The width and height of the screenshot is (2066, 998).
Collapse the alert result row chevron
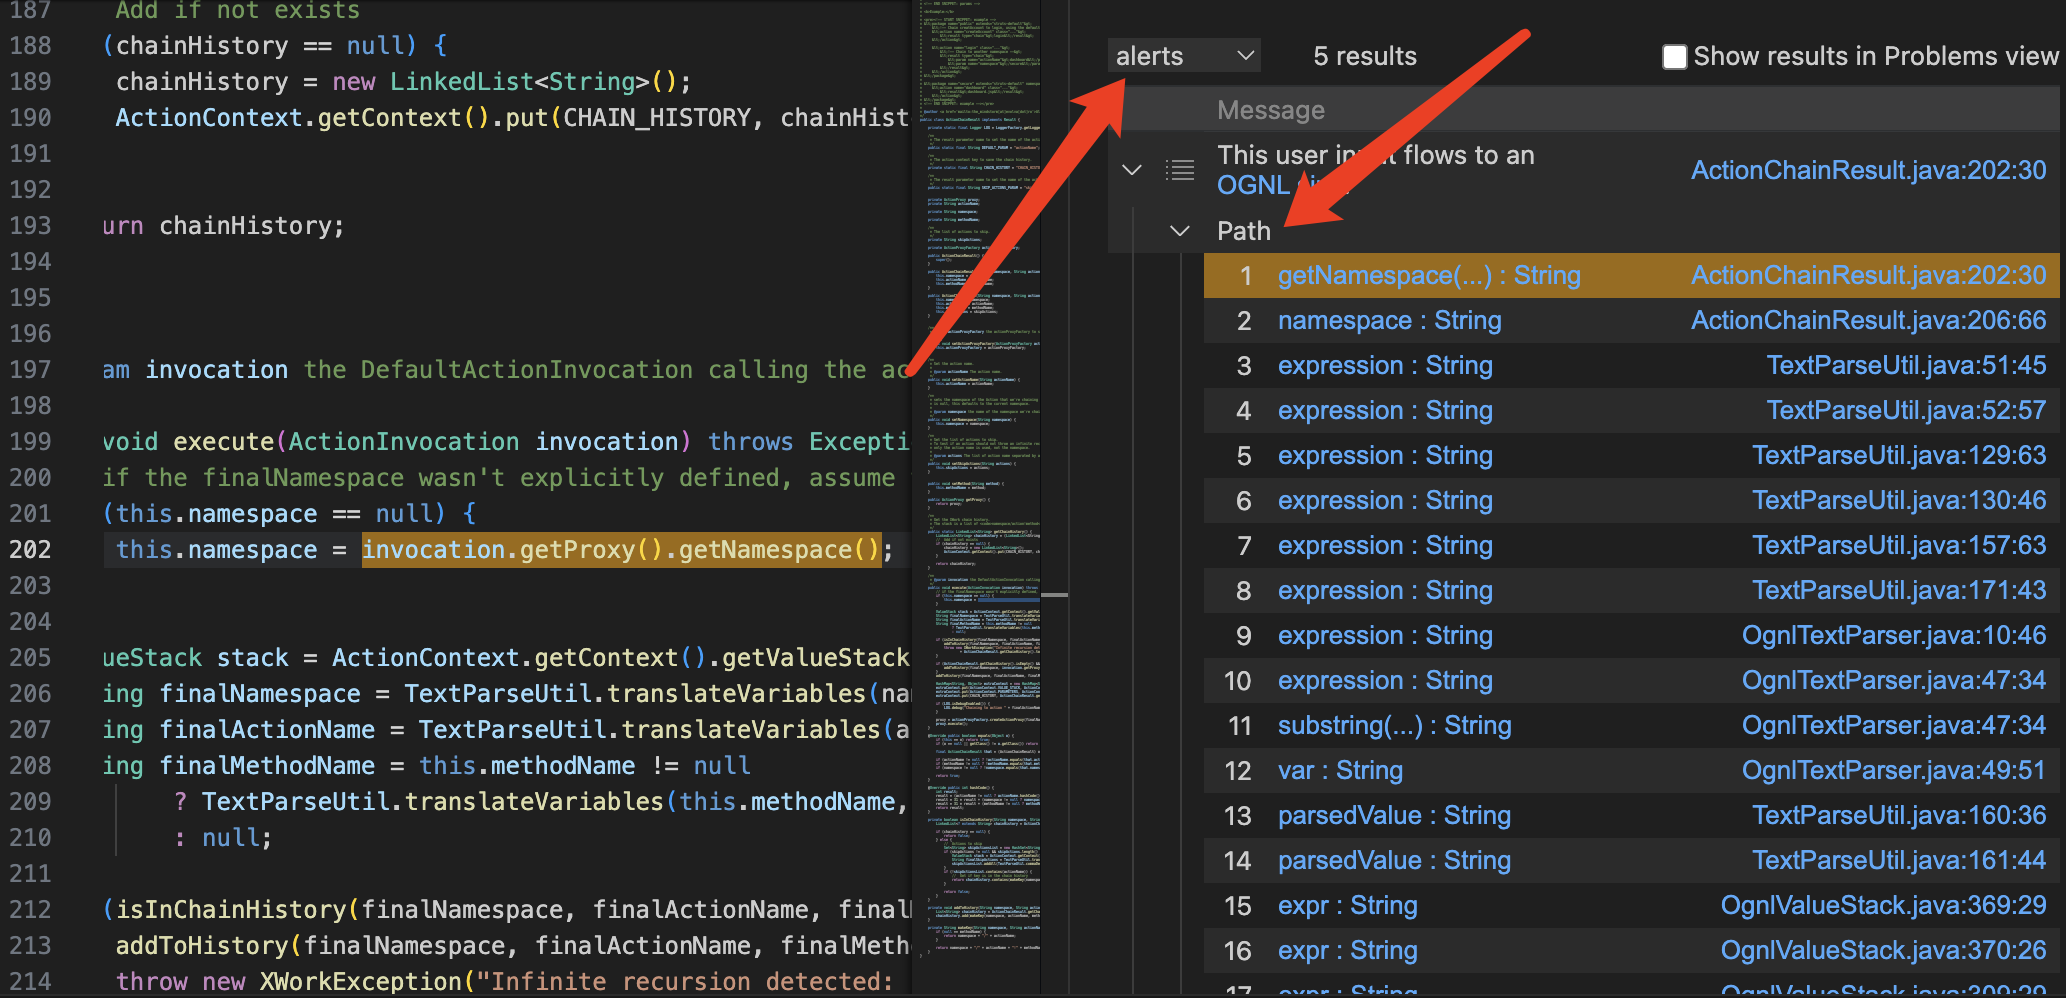coord(1132,170)
